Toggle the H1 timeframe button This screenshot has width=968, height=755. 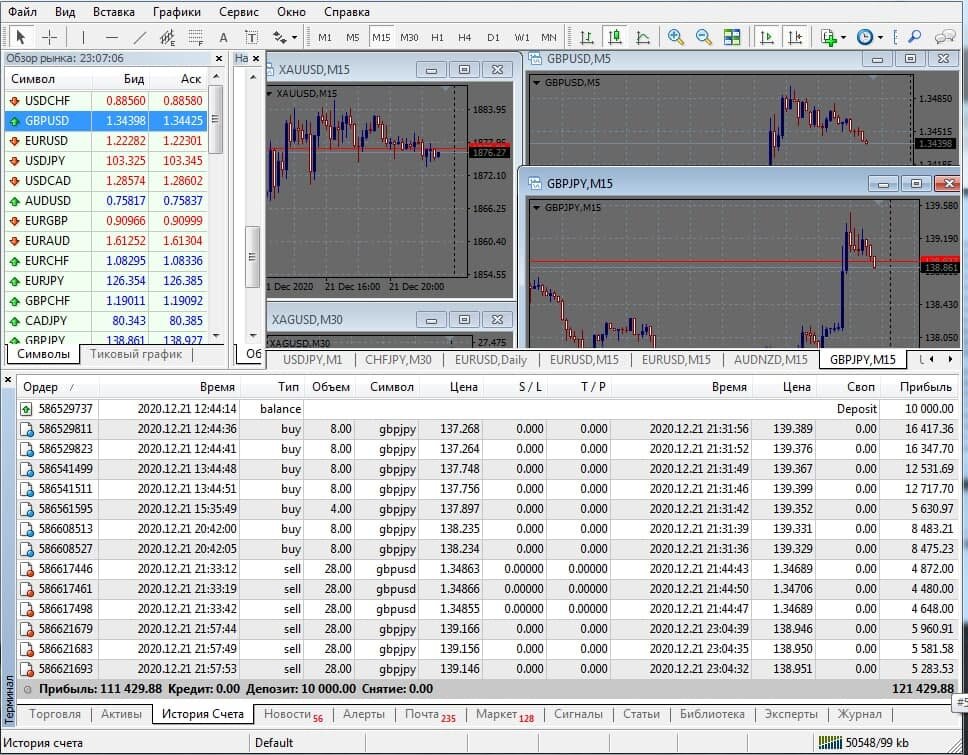pyautogui.click(x=437, y=37)
